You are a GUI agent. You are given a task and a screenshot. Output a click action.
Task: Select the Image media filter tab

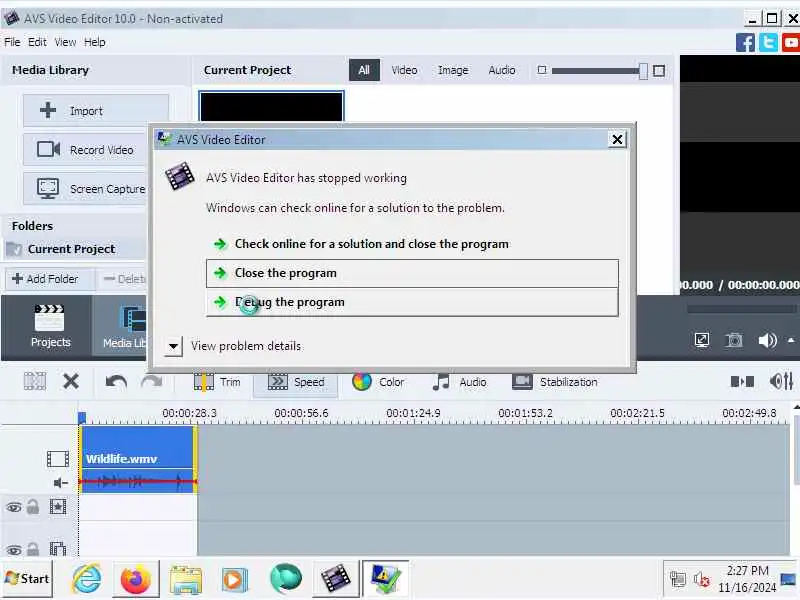click(x=453, y=70)
